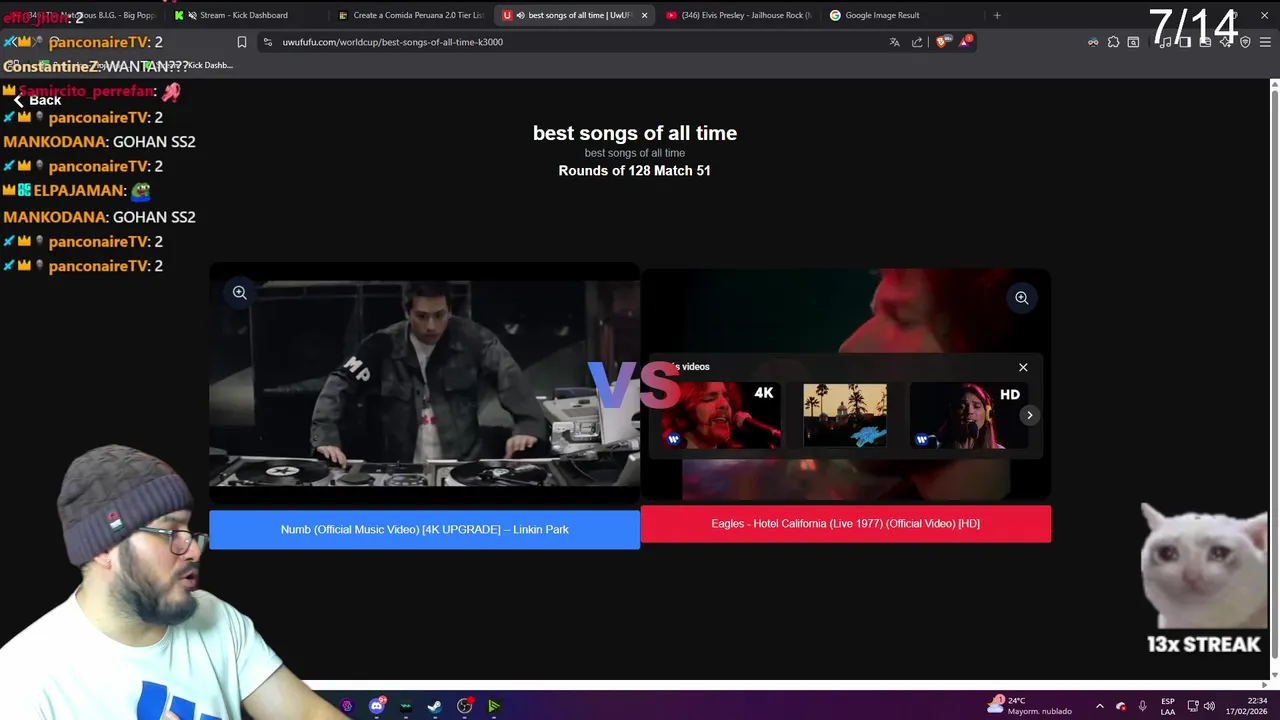Bookmark this page with the bookmark icon
Viewport: 1280px width, 720px height.
click(x=241, y=42)
